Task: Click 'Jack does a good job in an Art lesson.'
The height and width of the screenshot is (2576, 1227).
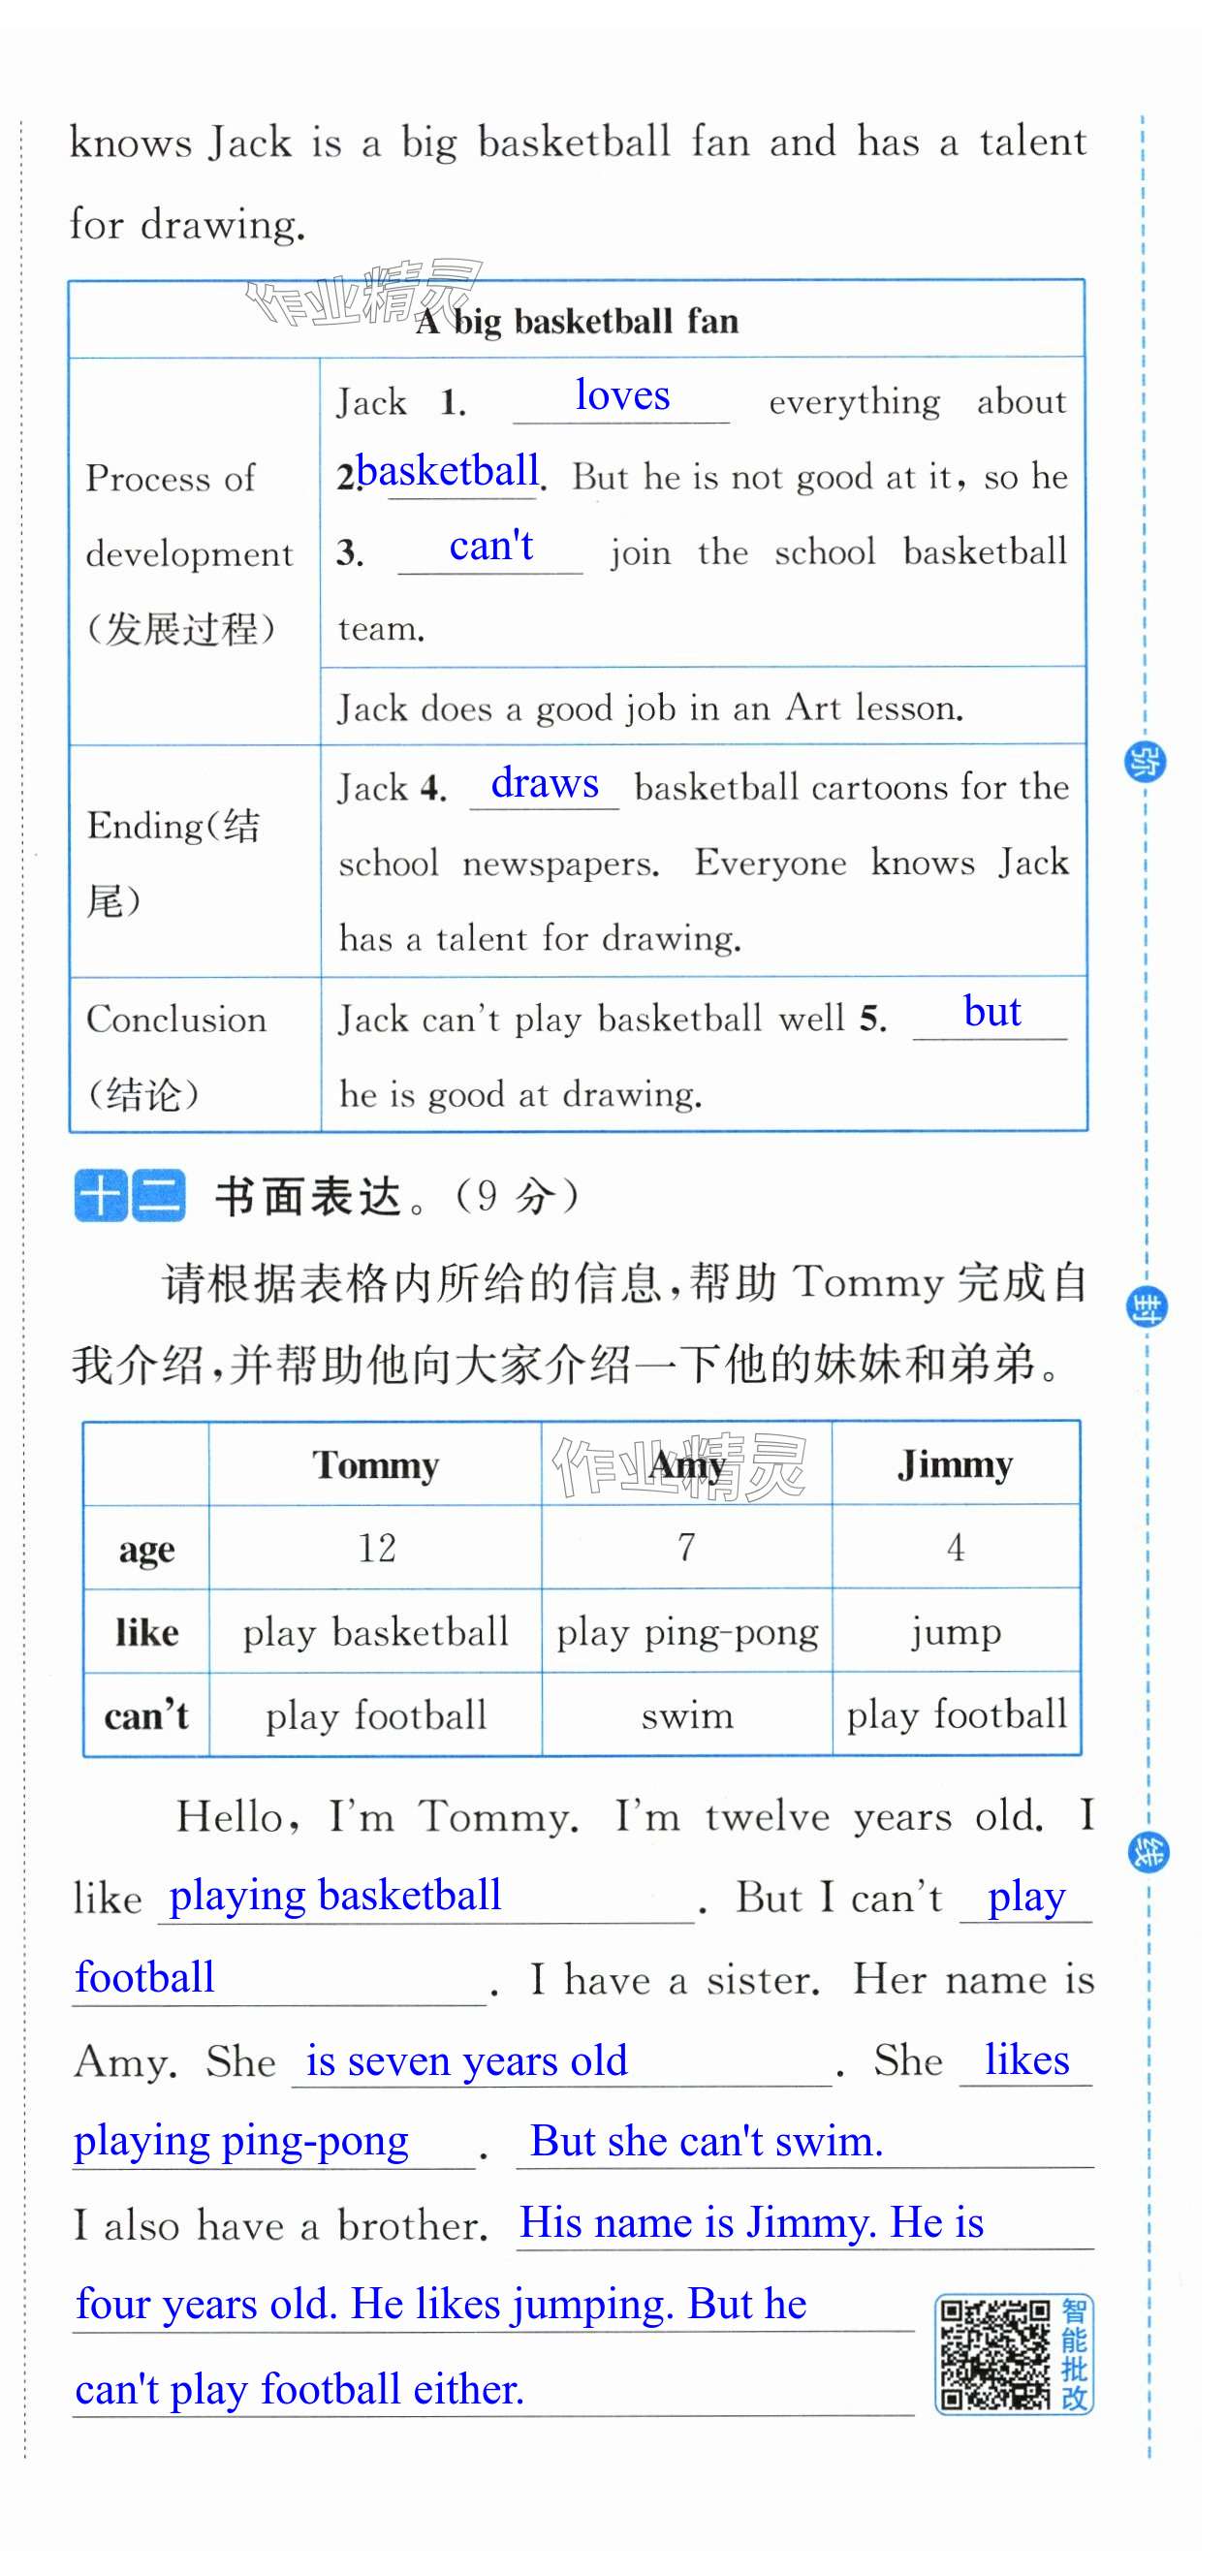Action: point(651,709)
